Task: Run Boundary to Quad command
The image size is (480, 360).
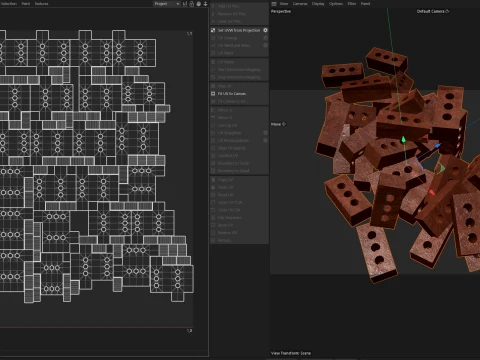Action: pyautogui.click(x=239, y=171)
